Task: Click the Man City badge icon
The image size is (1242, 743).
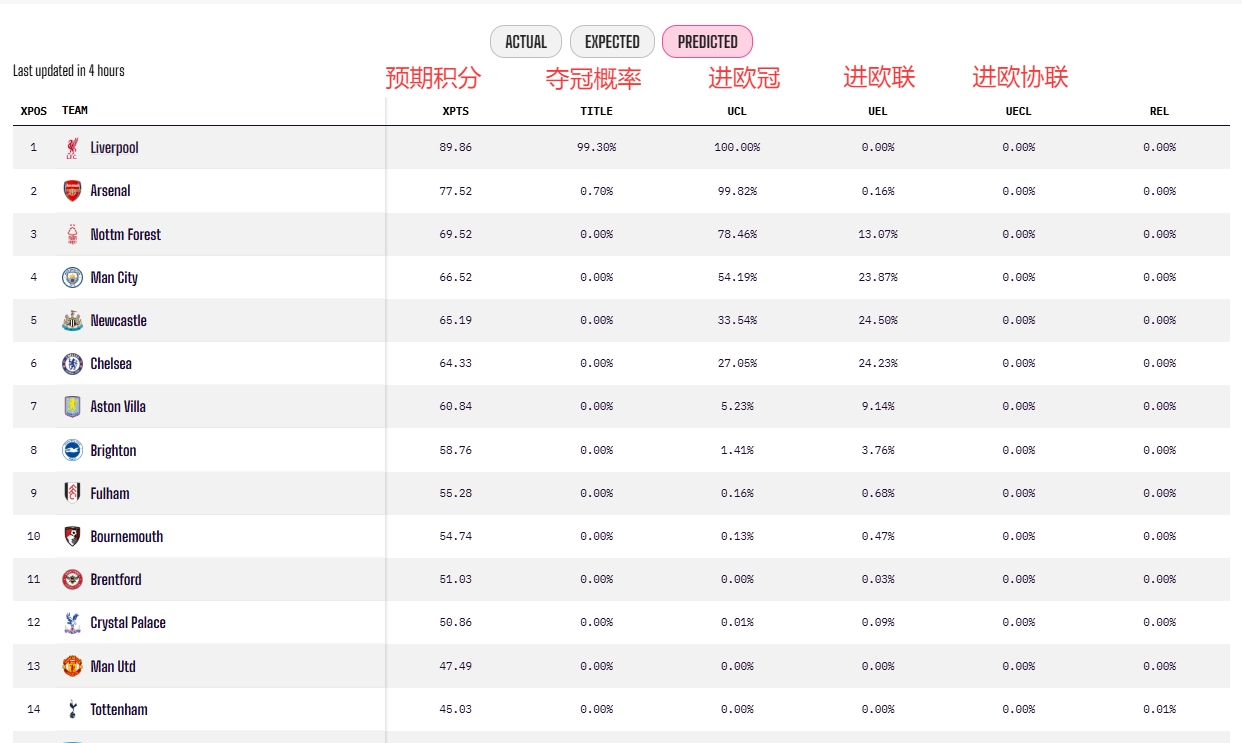Action: tap(72, 277)
